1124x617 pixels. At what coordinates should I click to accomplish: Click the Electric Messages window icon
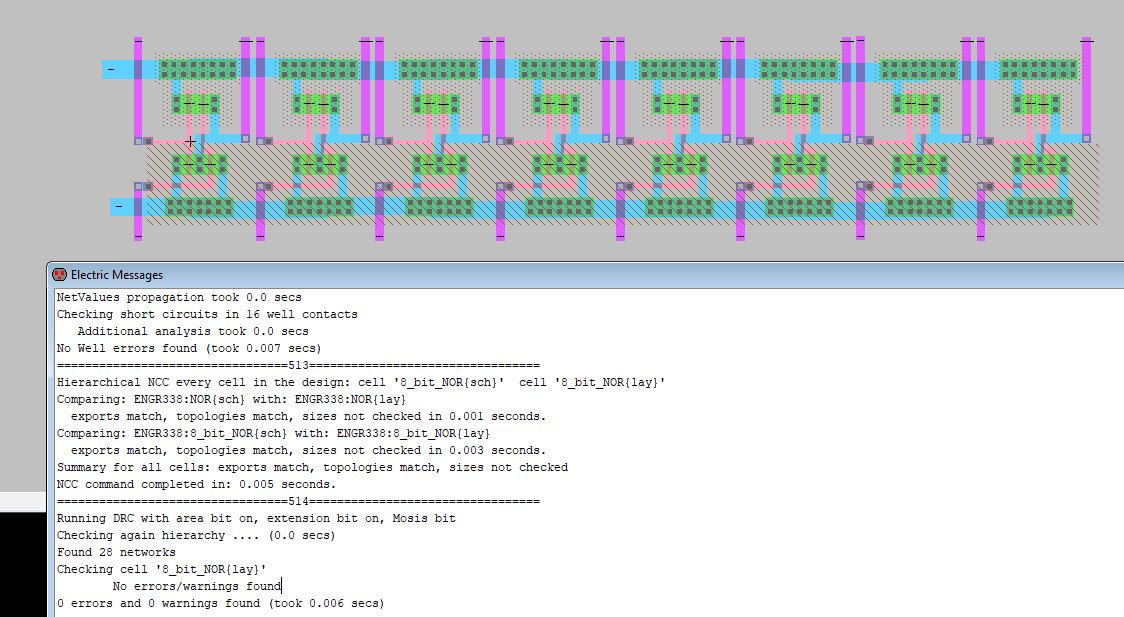59,275
